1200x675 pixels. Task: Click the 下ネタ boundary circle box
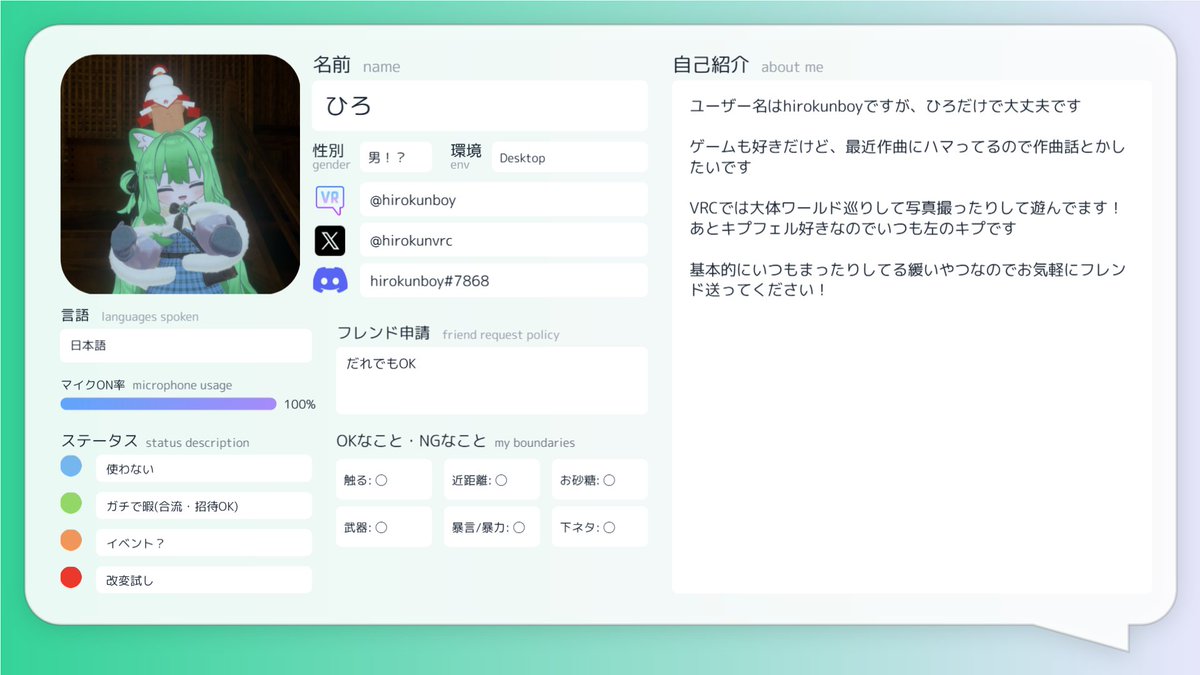[x=600, y=527]
